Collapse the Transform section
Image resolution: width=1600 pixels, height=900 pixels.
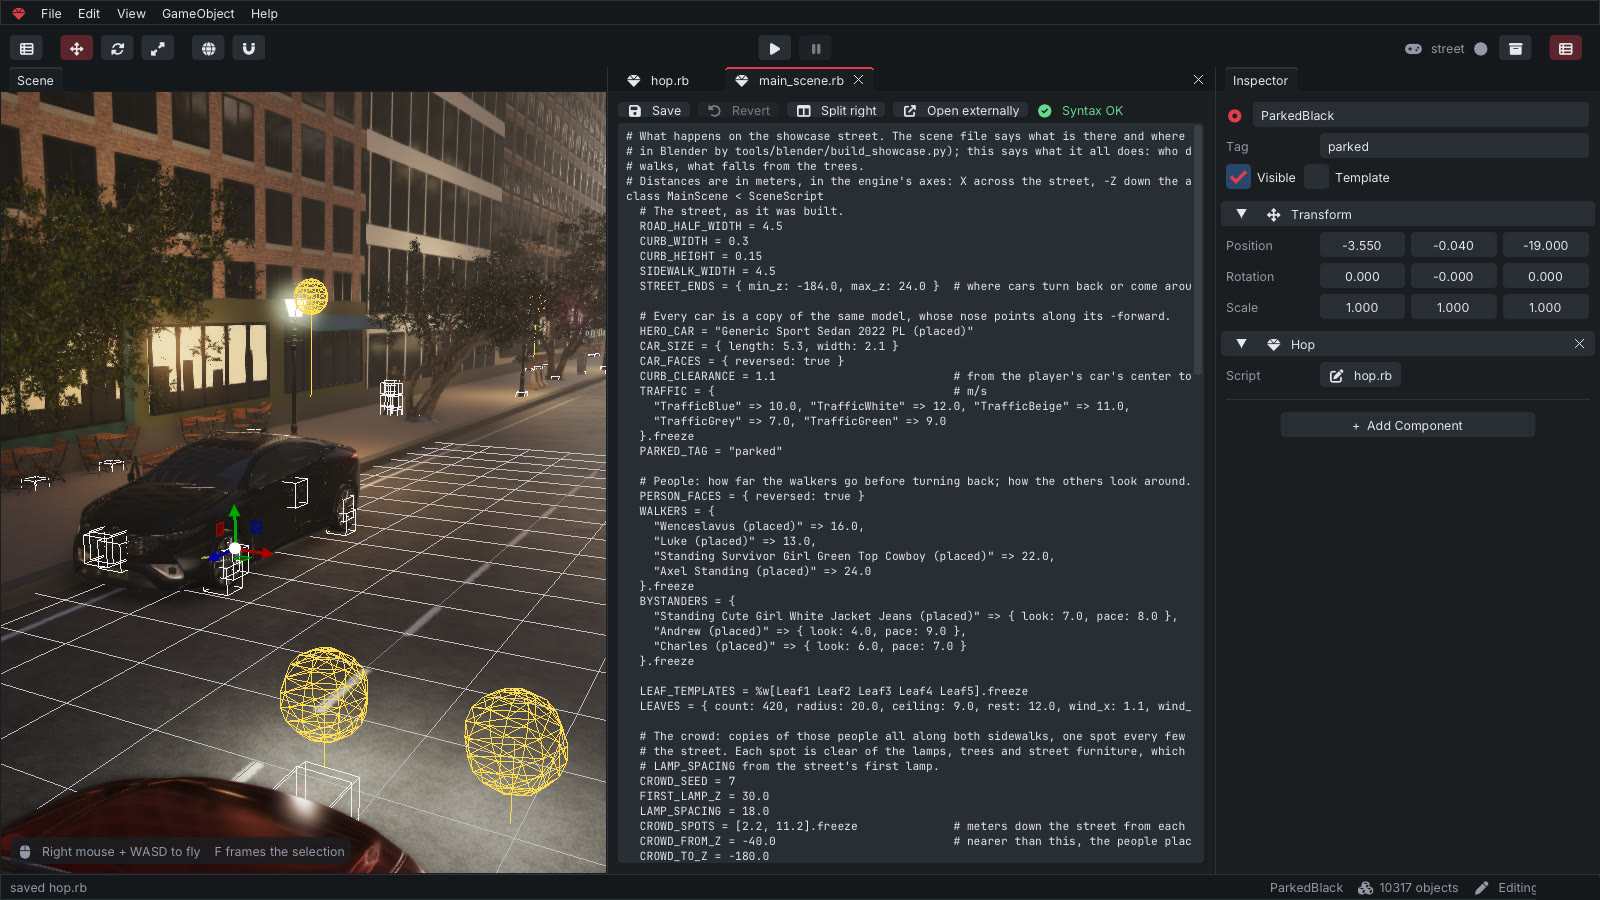tap(1241, 214)
